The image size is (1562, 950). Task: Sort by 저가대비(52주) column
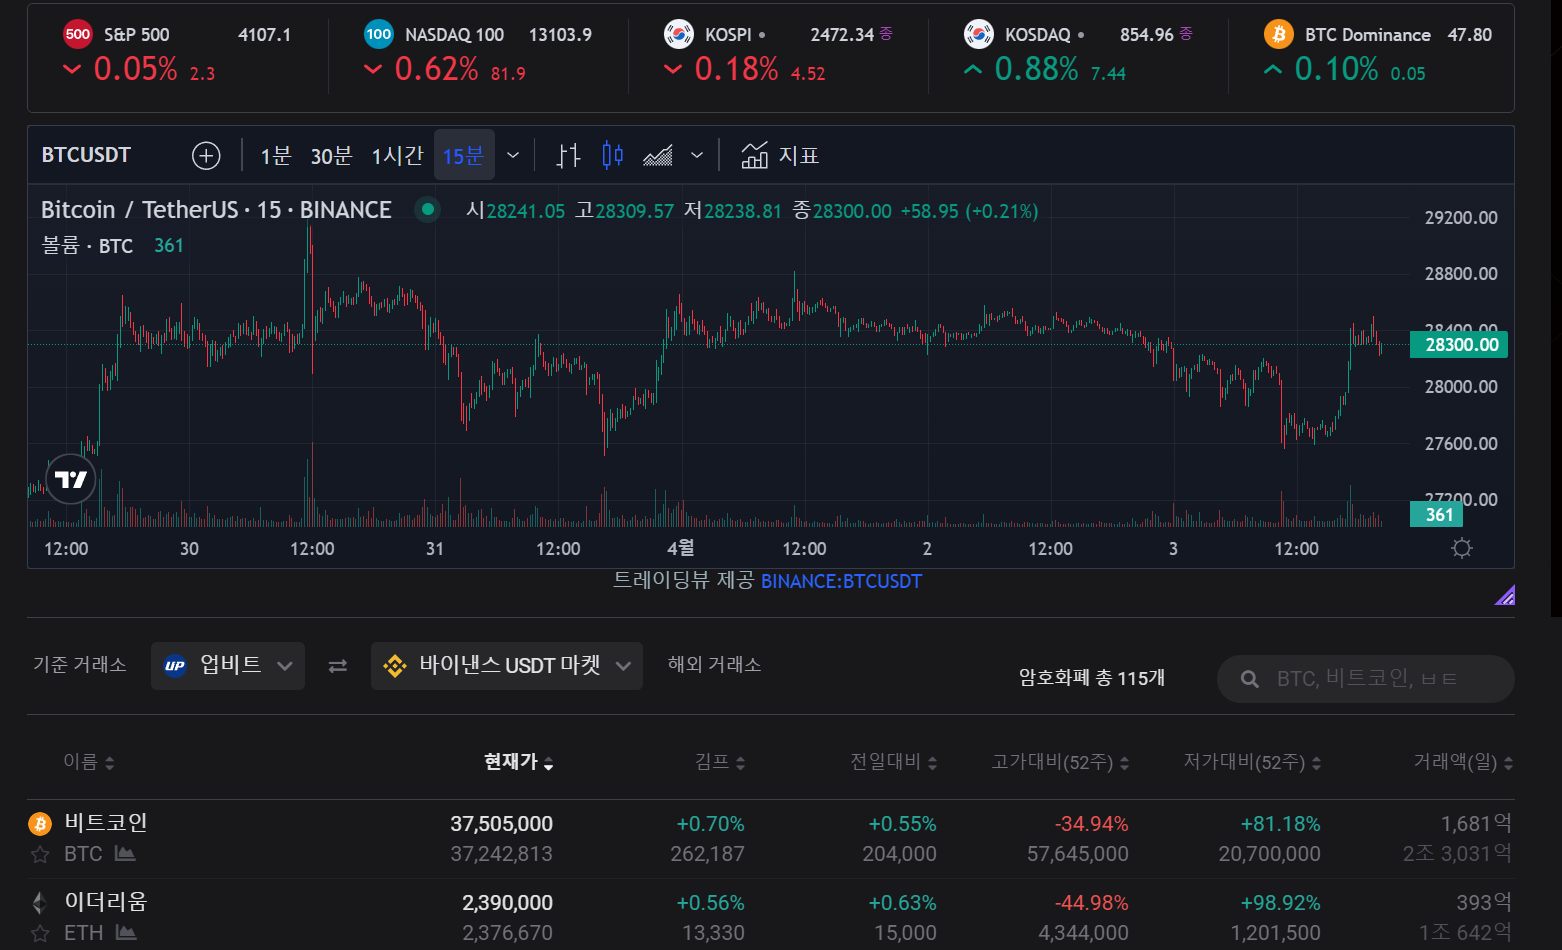[1252, 762]
